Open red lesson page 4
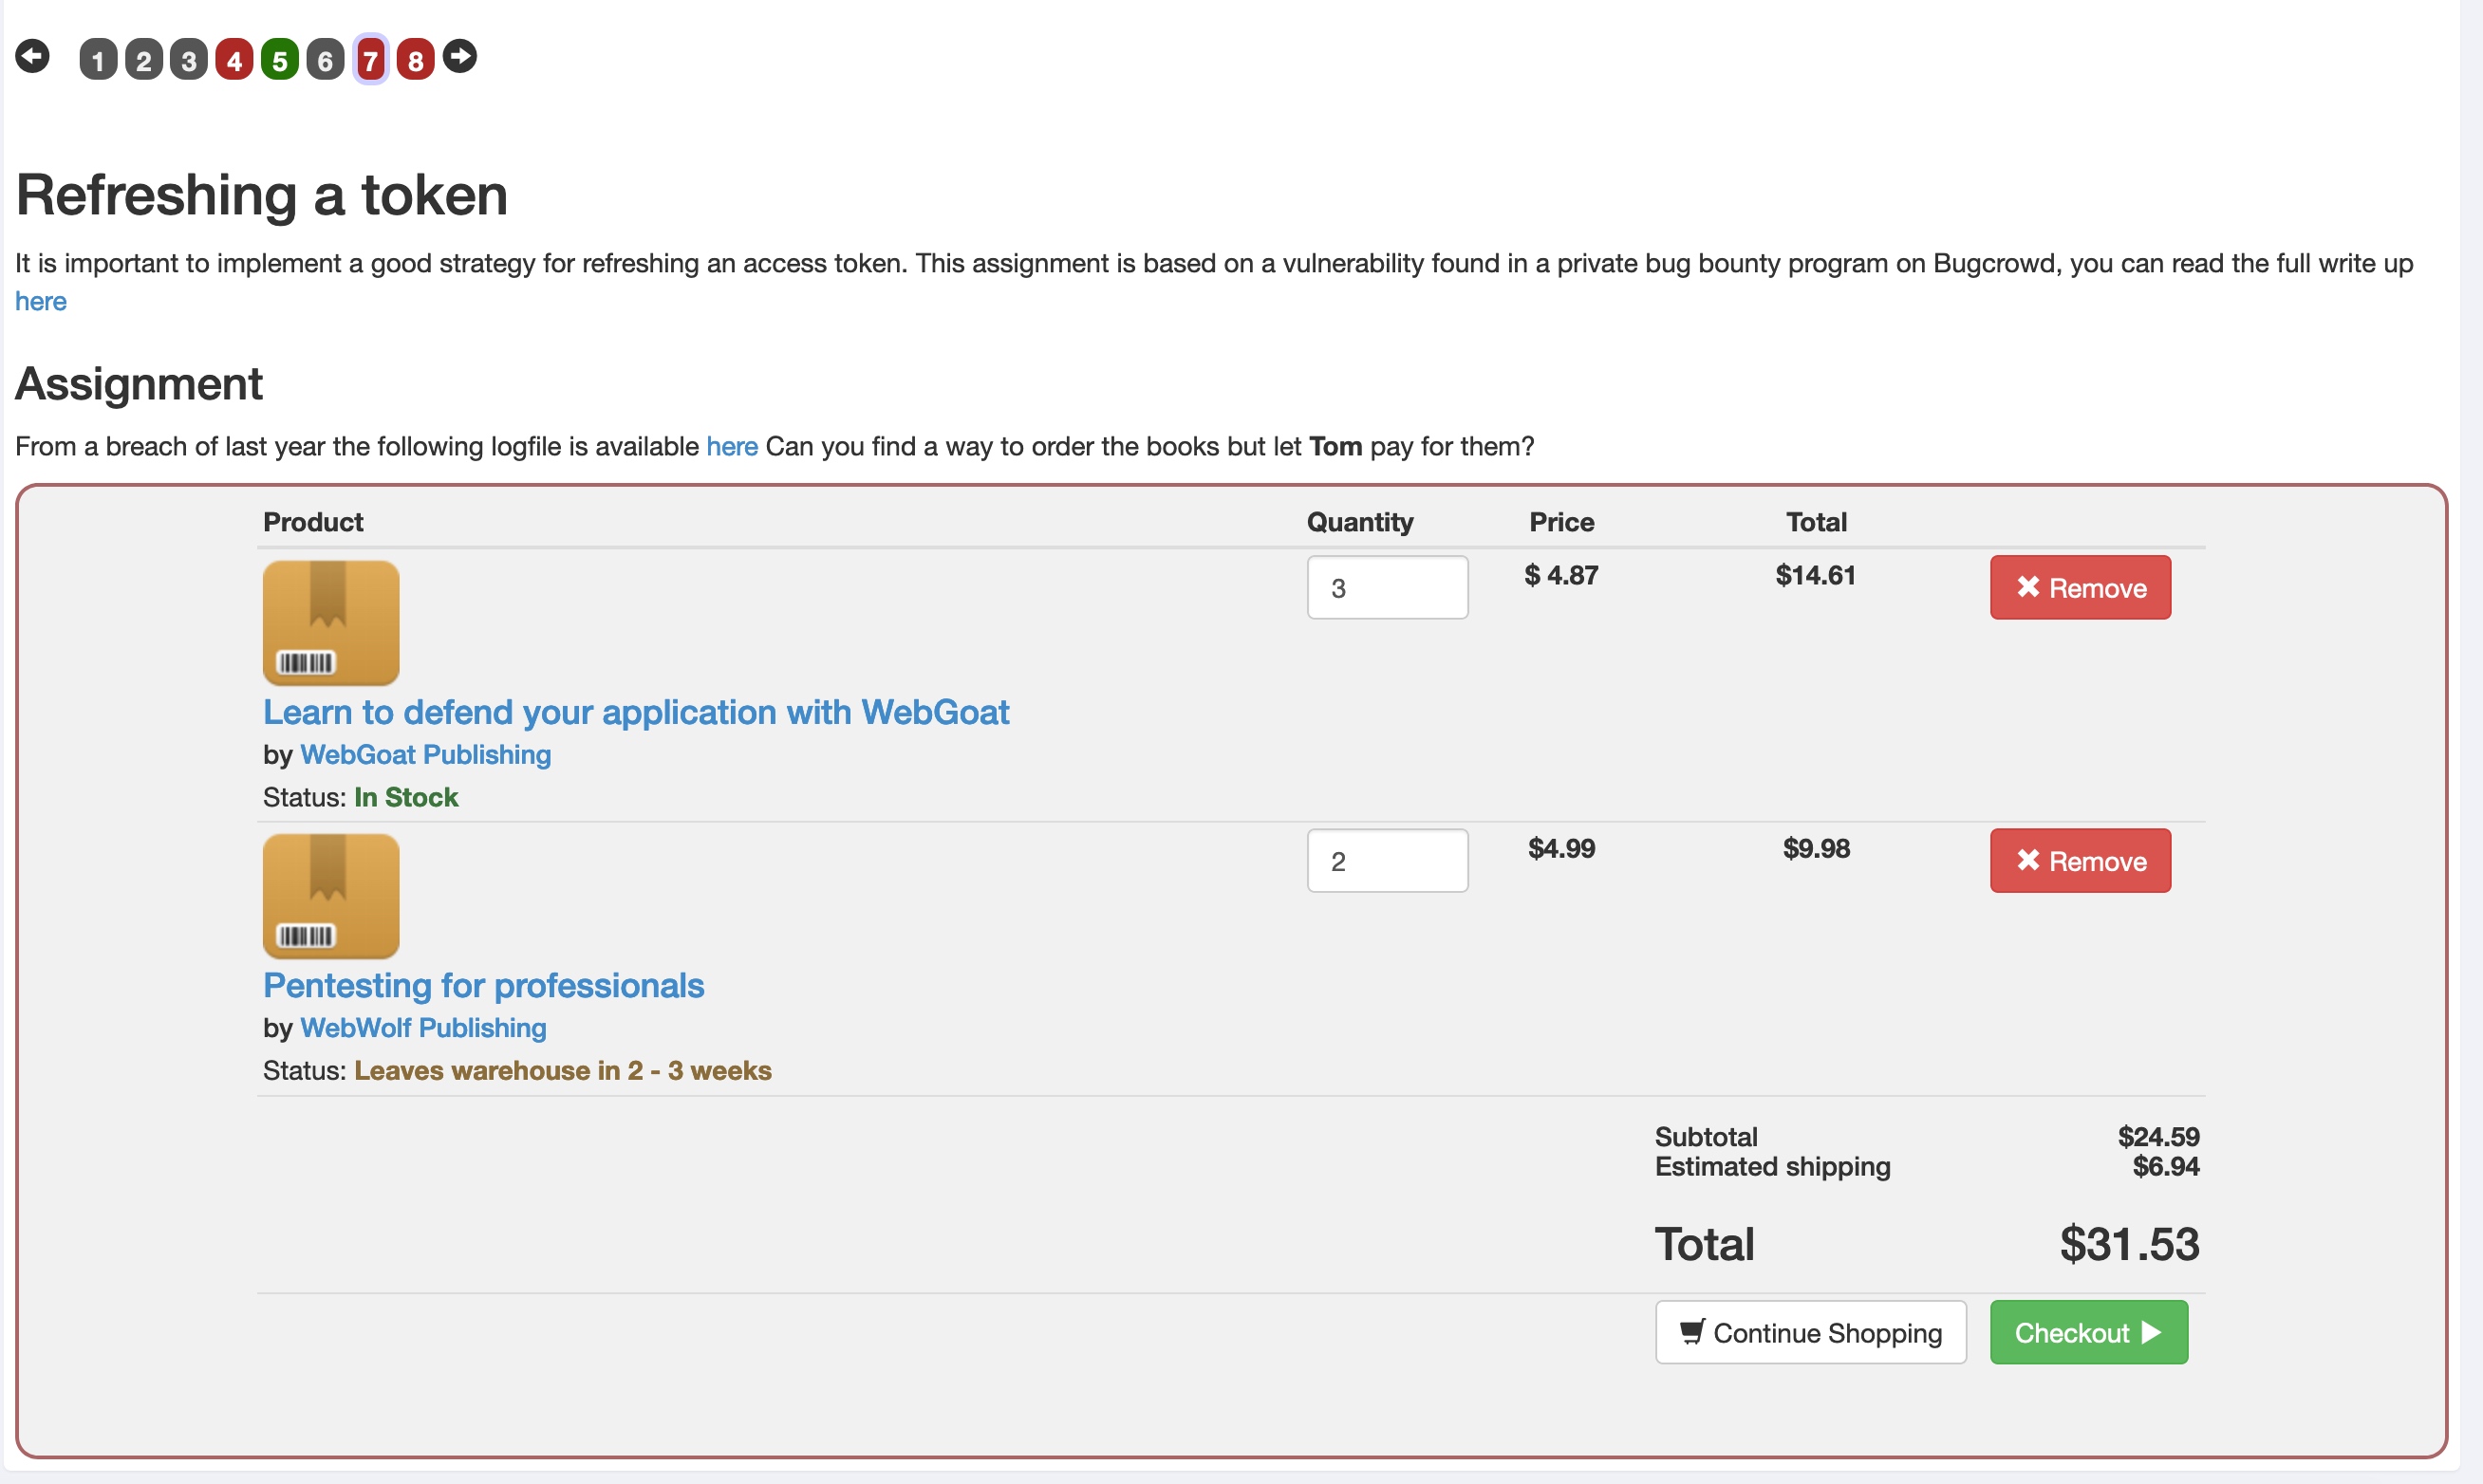The width and height of the screenshot is (2483, 1484). [234, 60]
